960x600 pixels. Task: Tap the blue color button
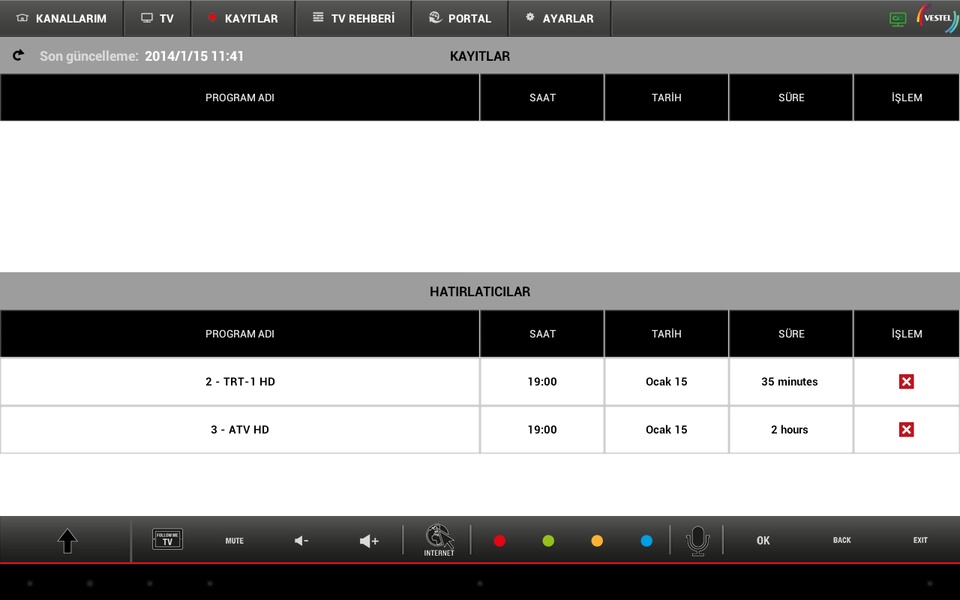647,541
